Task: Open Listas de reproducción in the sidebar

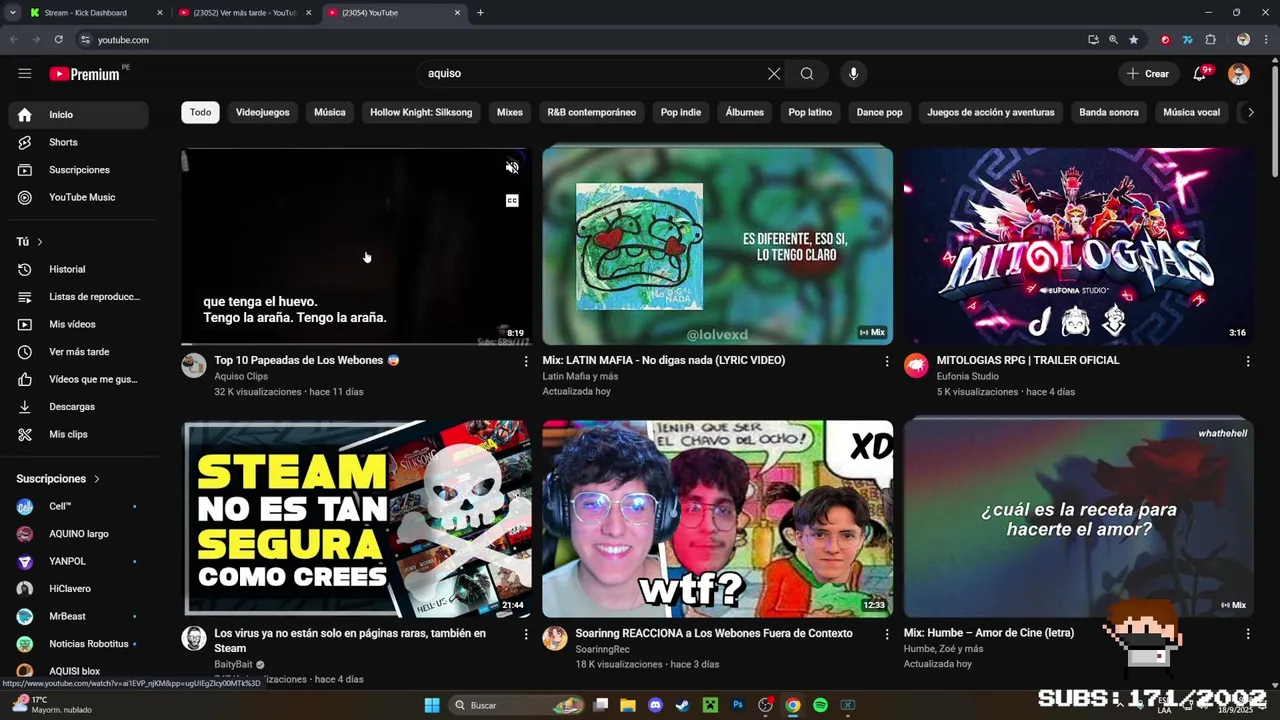Action: 78,297
